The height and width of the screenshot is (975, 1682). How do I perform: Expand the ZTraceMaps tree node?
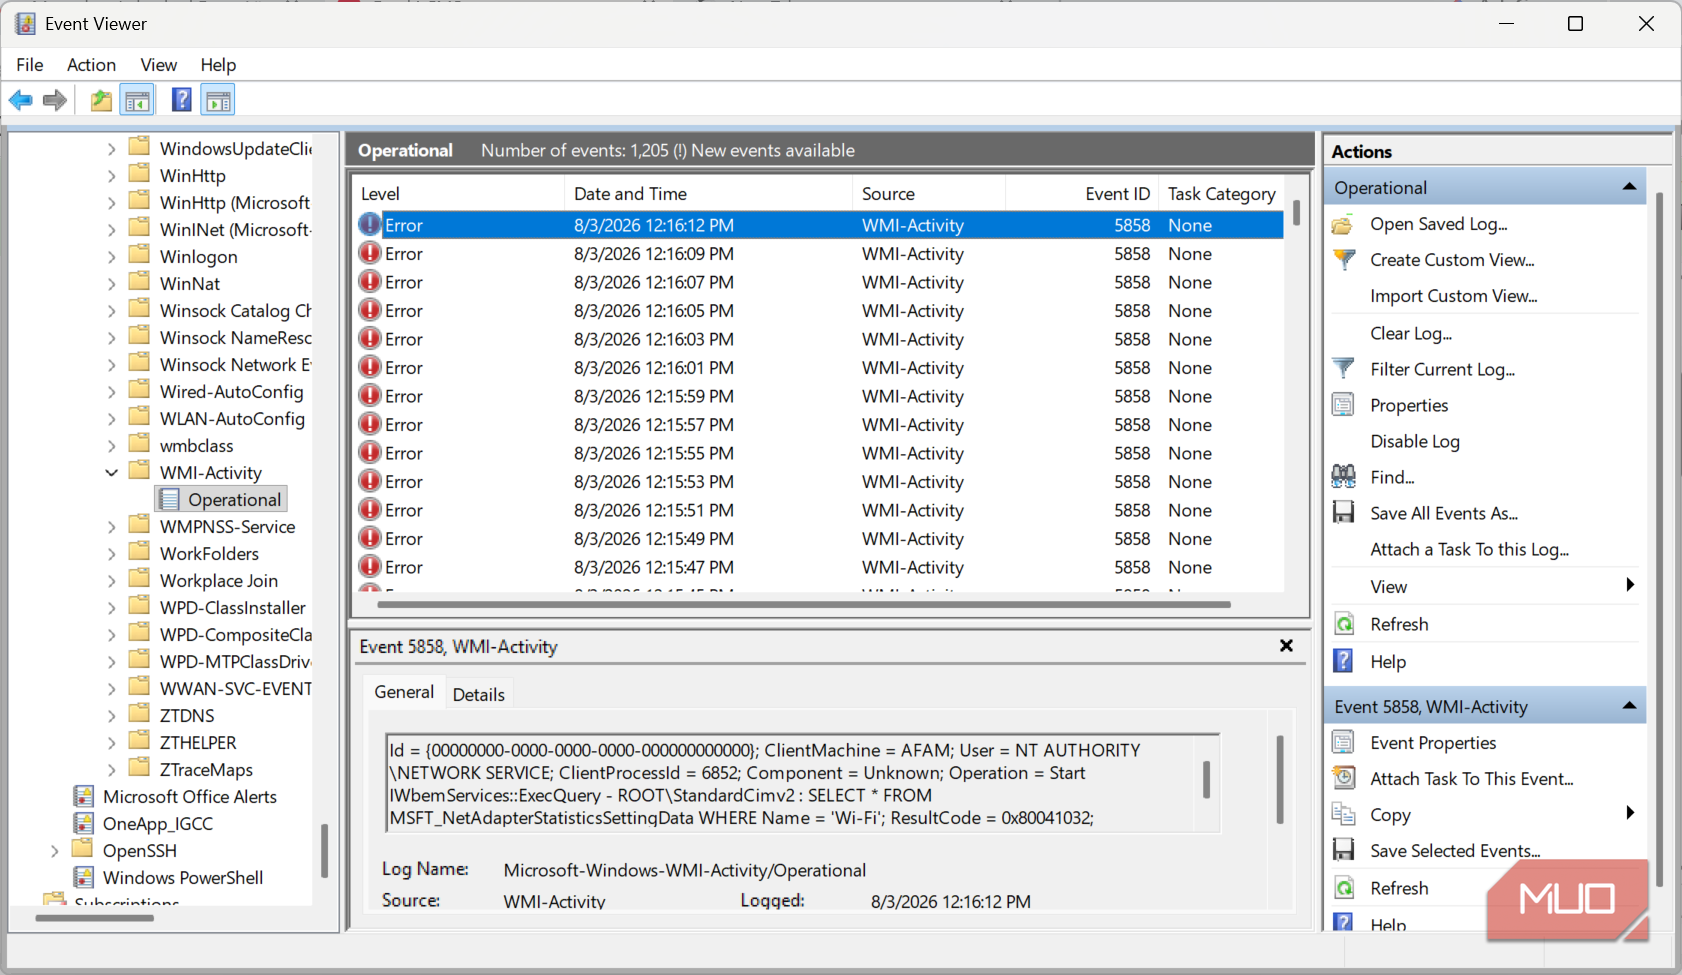coord(111,769)
